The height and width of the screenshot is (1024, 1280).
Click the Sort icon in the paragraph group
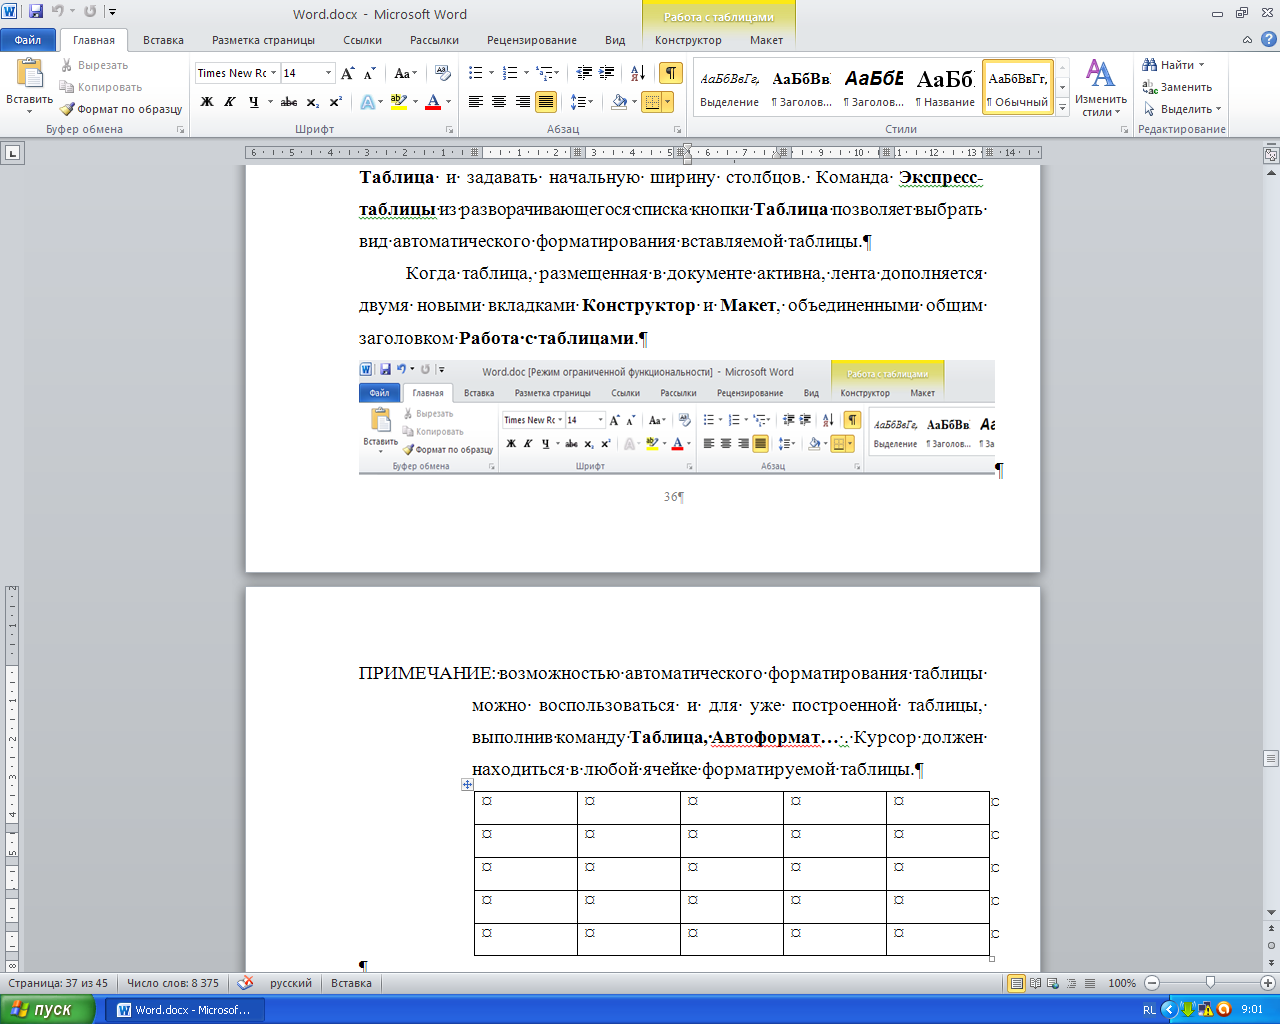638,73
